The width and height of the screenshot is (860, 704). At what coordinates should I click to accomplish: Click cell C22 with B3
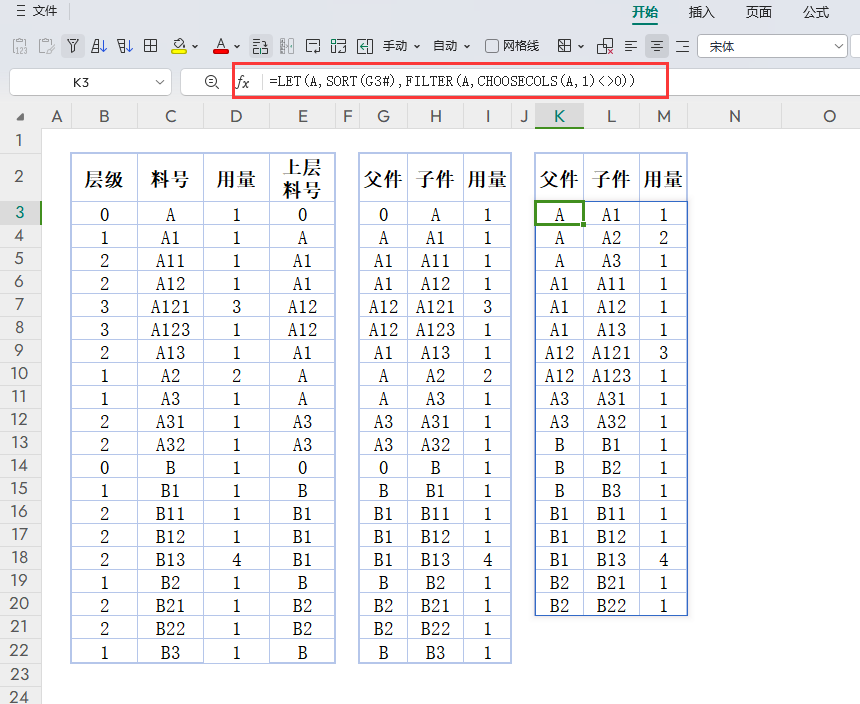coord(171,652)
